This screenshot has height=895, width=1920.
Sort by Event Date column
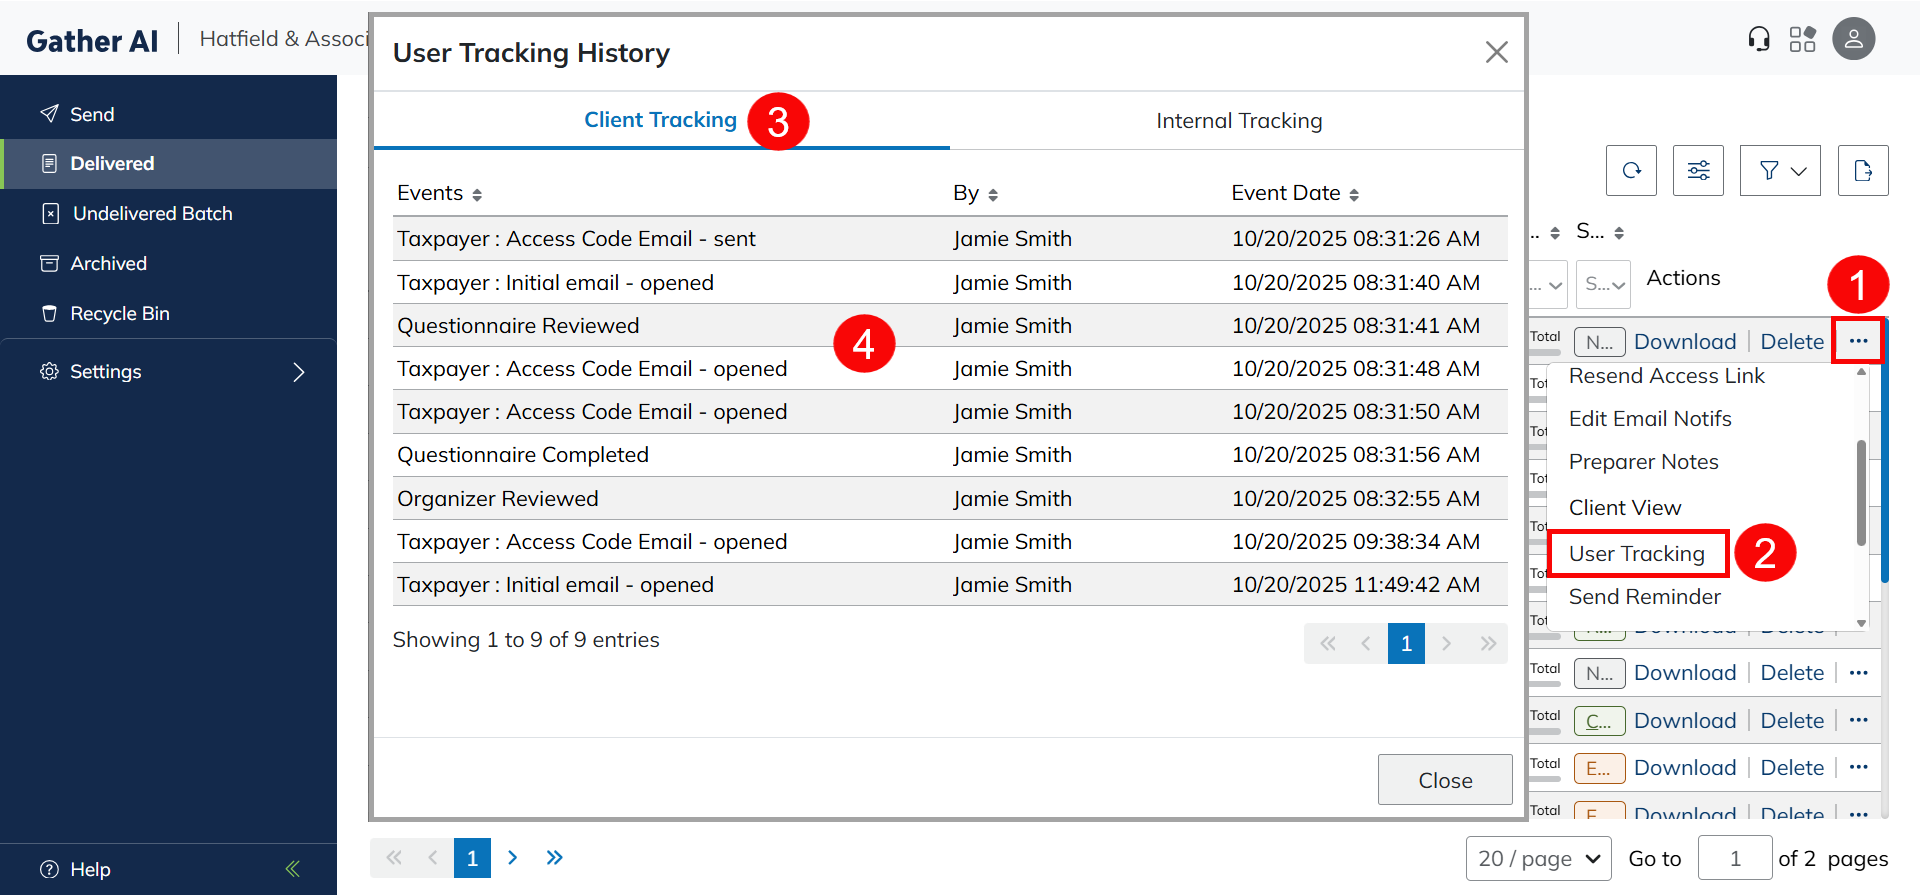click(x=1353, y=195)
